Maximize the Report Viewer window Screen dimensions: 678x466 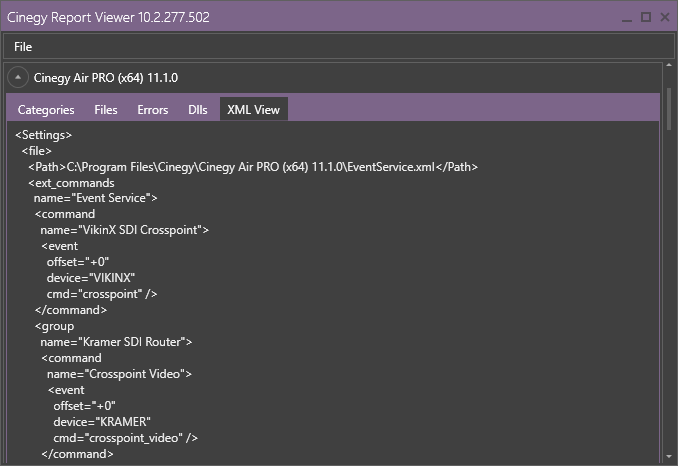(646, 17)
